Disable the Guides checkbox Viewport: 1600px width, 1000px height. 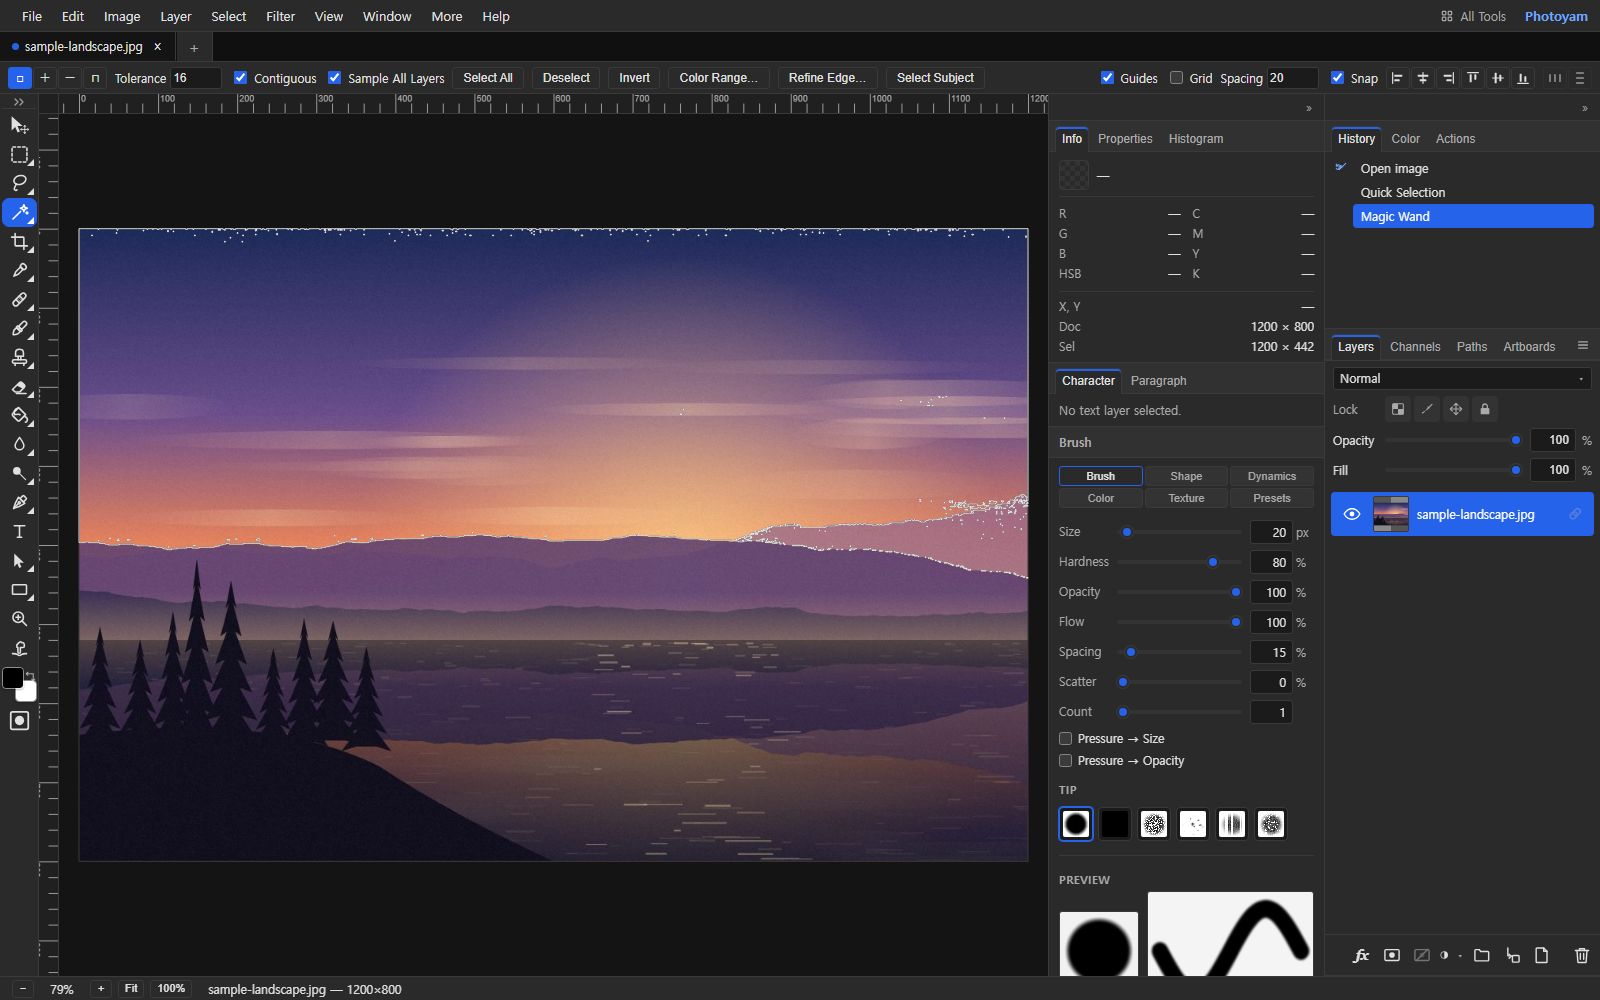[1107, 77]
